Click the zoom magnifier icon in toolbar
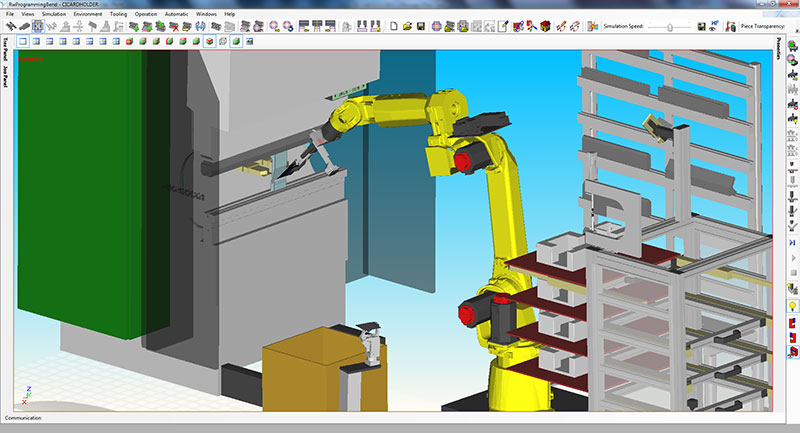The height and width of the screenshot is (433, 800). tap(274, 27)
